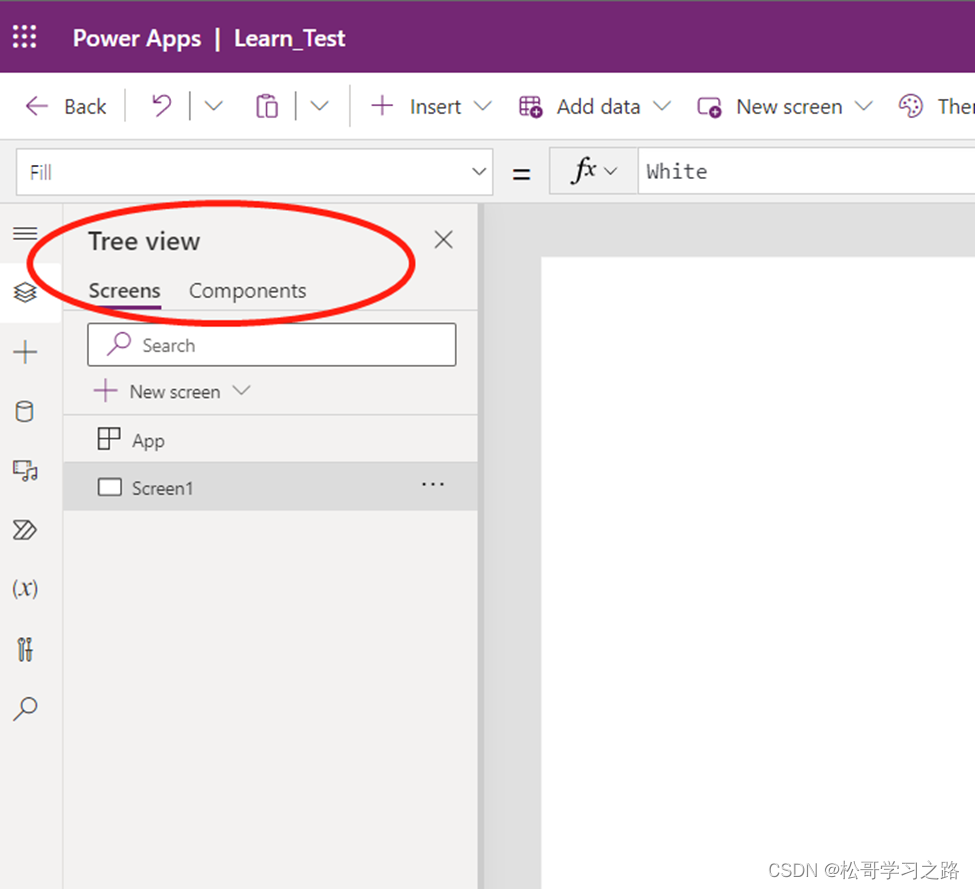Viewport: 975px width, 889px height.
Task: Click the Back button
Action: click(66, 106)
